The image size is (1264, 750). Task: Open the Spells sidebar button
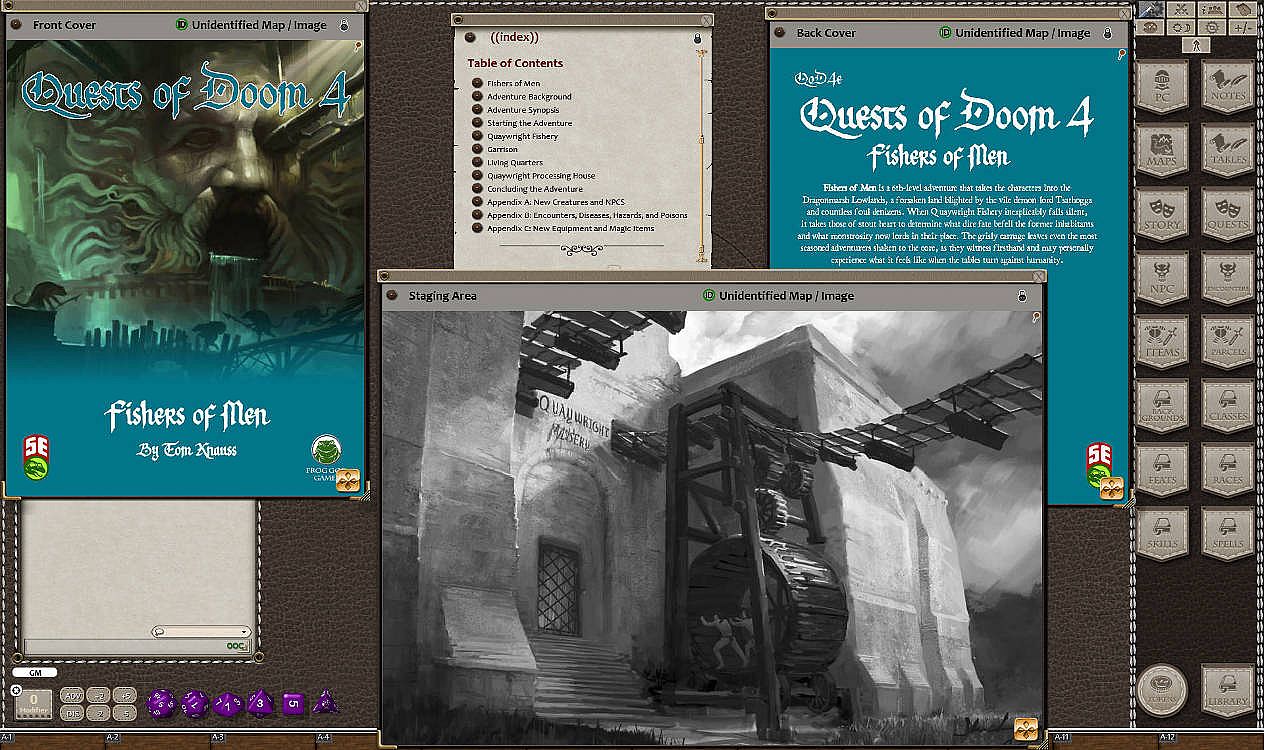tap(1228, 534)
